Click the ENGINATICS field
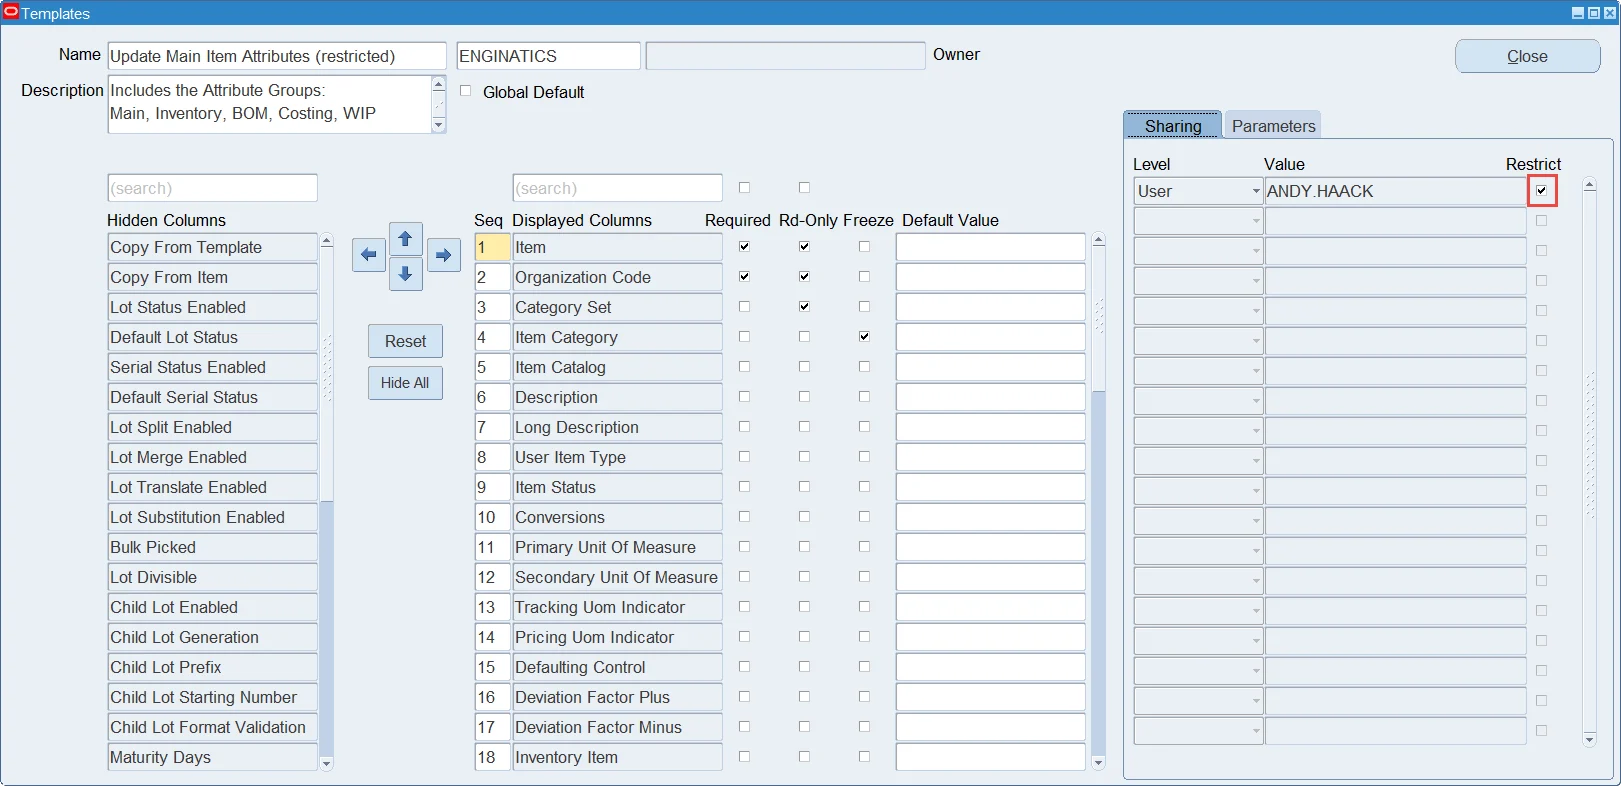1621x786 pixels. (x=548, y=56)
